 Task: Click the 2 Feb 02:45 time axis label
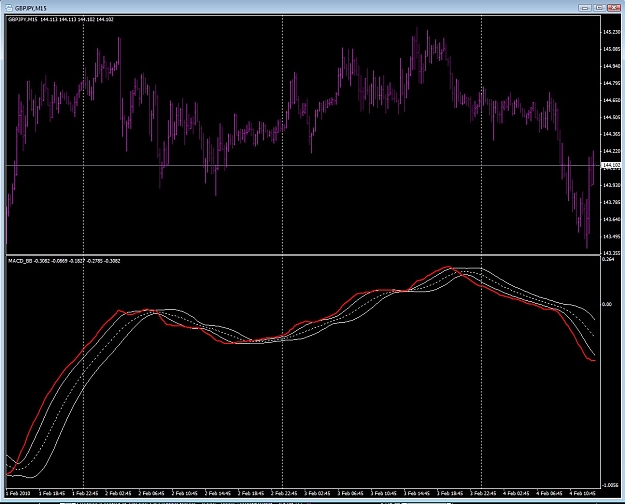point(118,494)
